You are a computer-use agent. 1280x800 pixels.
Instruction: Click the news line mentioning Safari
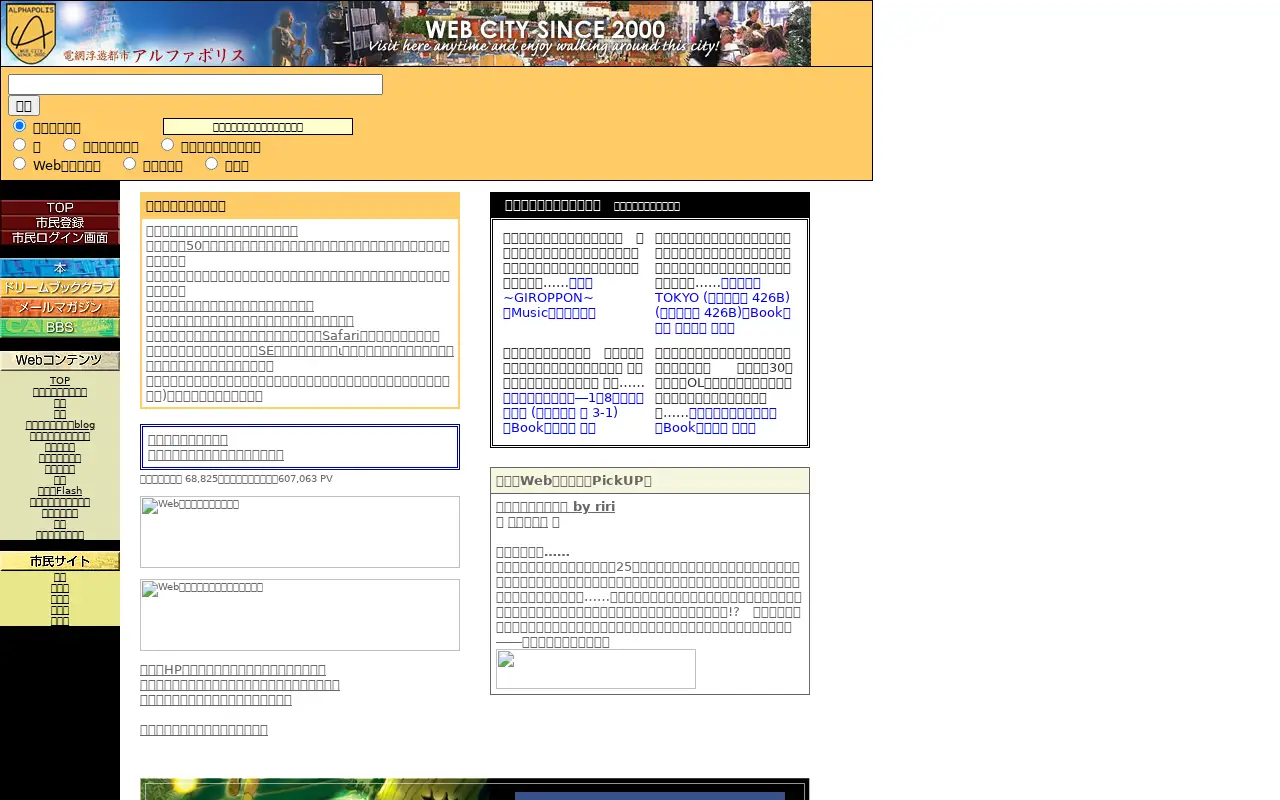tap(293, 336)
